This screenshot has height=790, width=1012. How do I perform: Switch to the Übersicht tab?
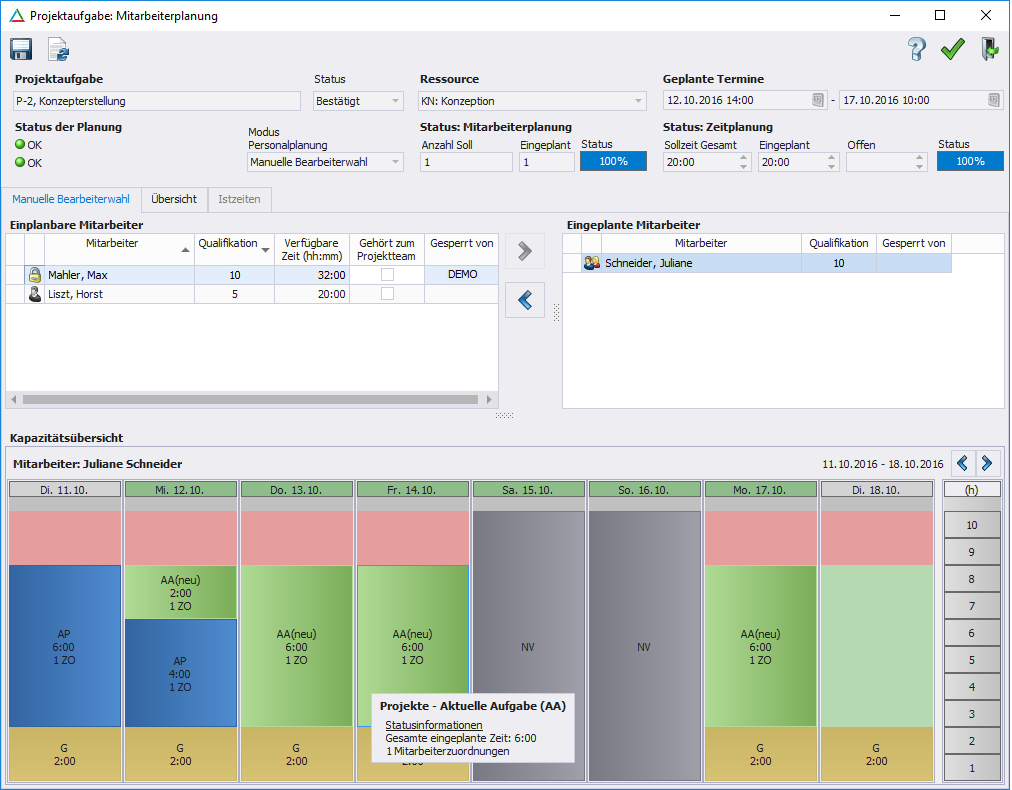tap(174, 199)
